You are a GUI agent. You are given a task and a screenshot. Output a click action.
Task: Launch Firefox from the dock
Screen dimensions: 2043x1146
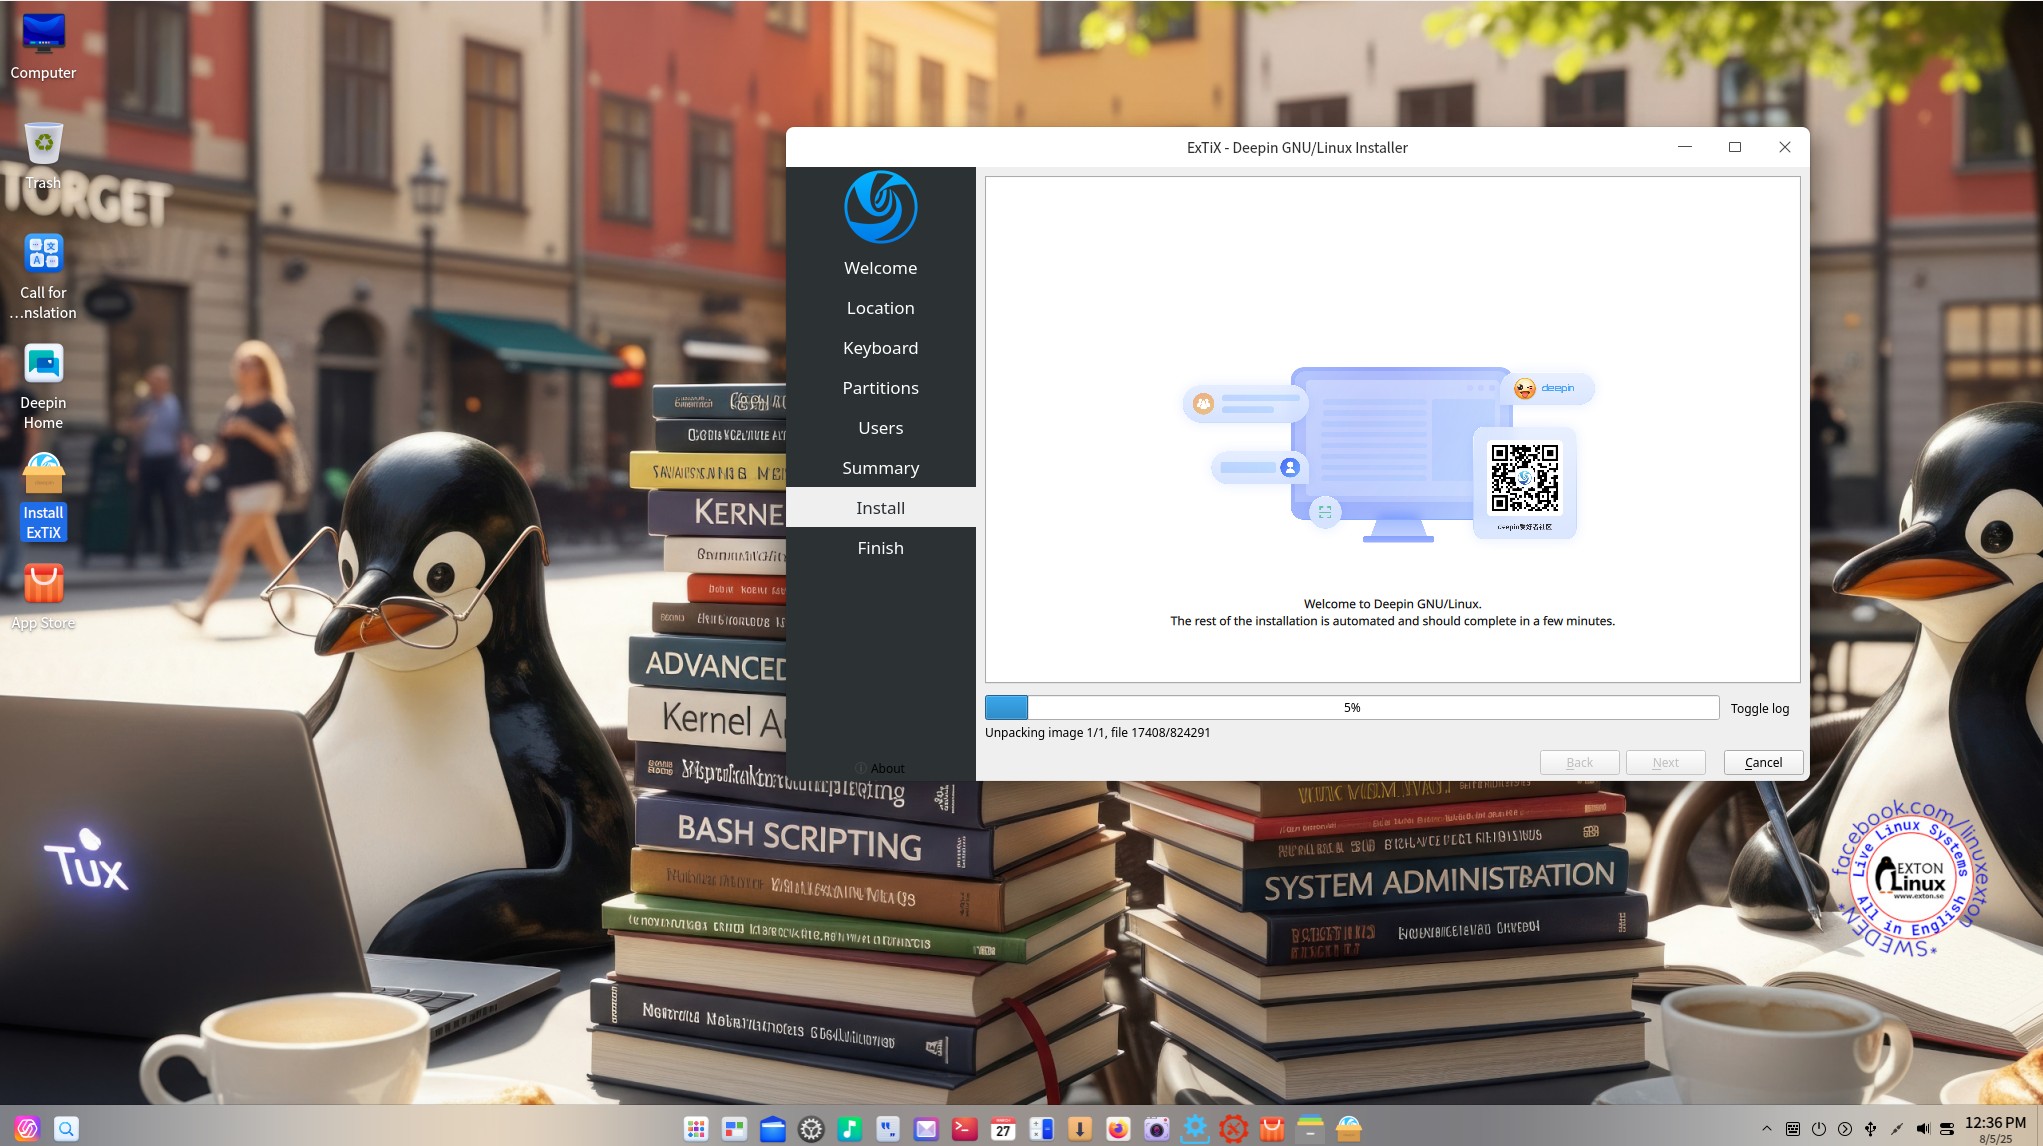(x=1118, y=1129)
